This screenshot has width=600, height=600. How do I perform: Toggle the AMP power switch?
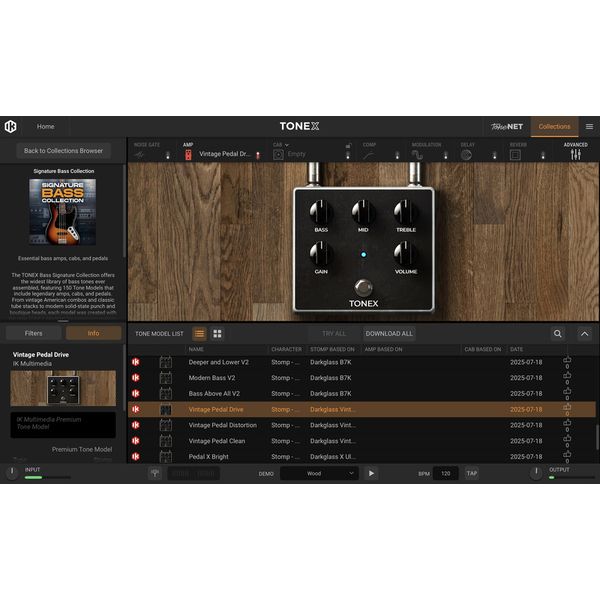(188, 154)
